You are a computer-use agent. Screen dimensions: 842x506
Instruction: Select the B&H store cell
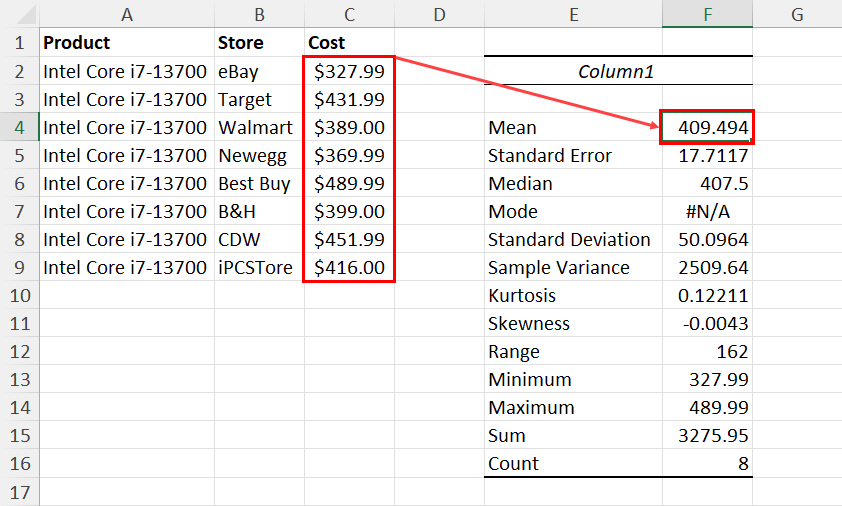(259, 211)
